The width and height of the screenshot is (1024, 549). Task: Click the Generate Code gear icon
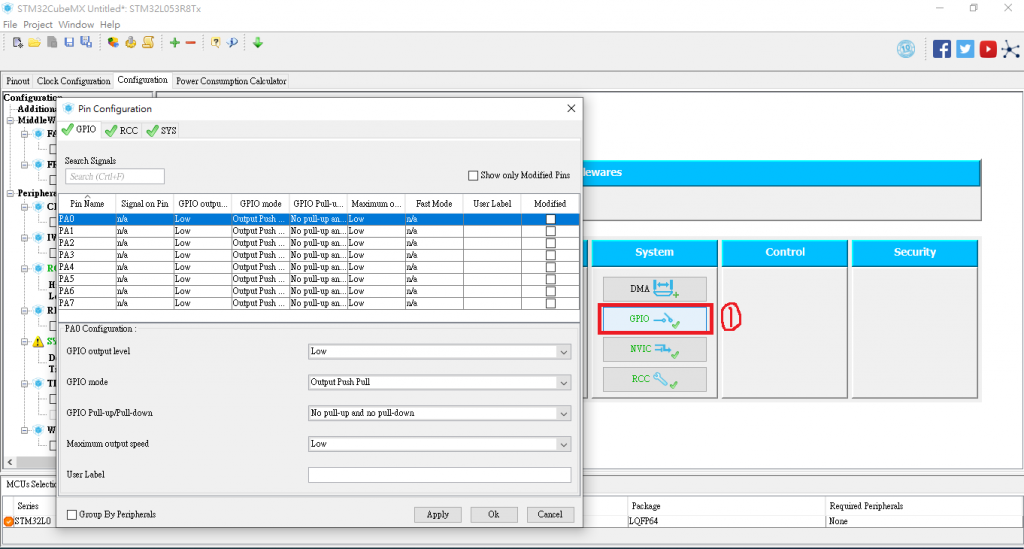(x=131, y=42)
